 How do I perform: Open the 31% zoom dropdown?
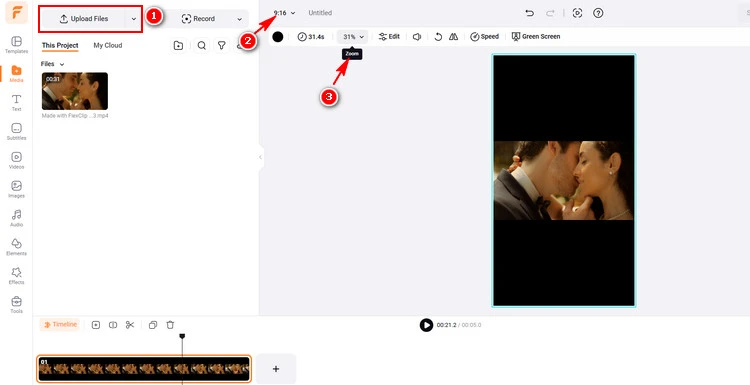tap(353, 37)
